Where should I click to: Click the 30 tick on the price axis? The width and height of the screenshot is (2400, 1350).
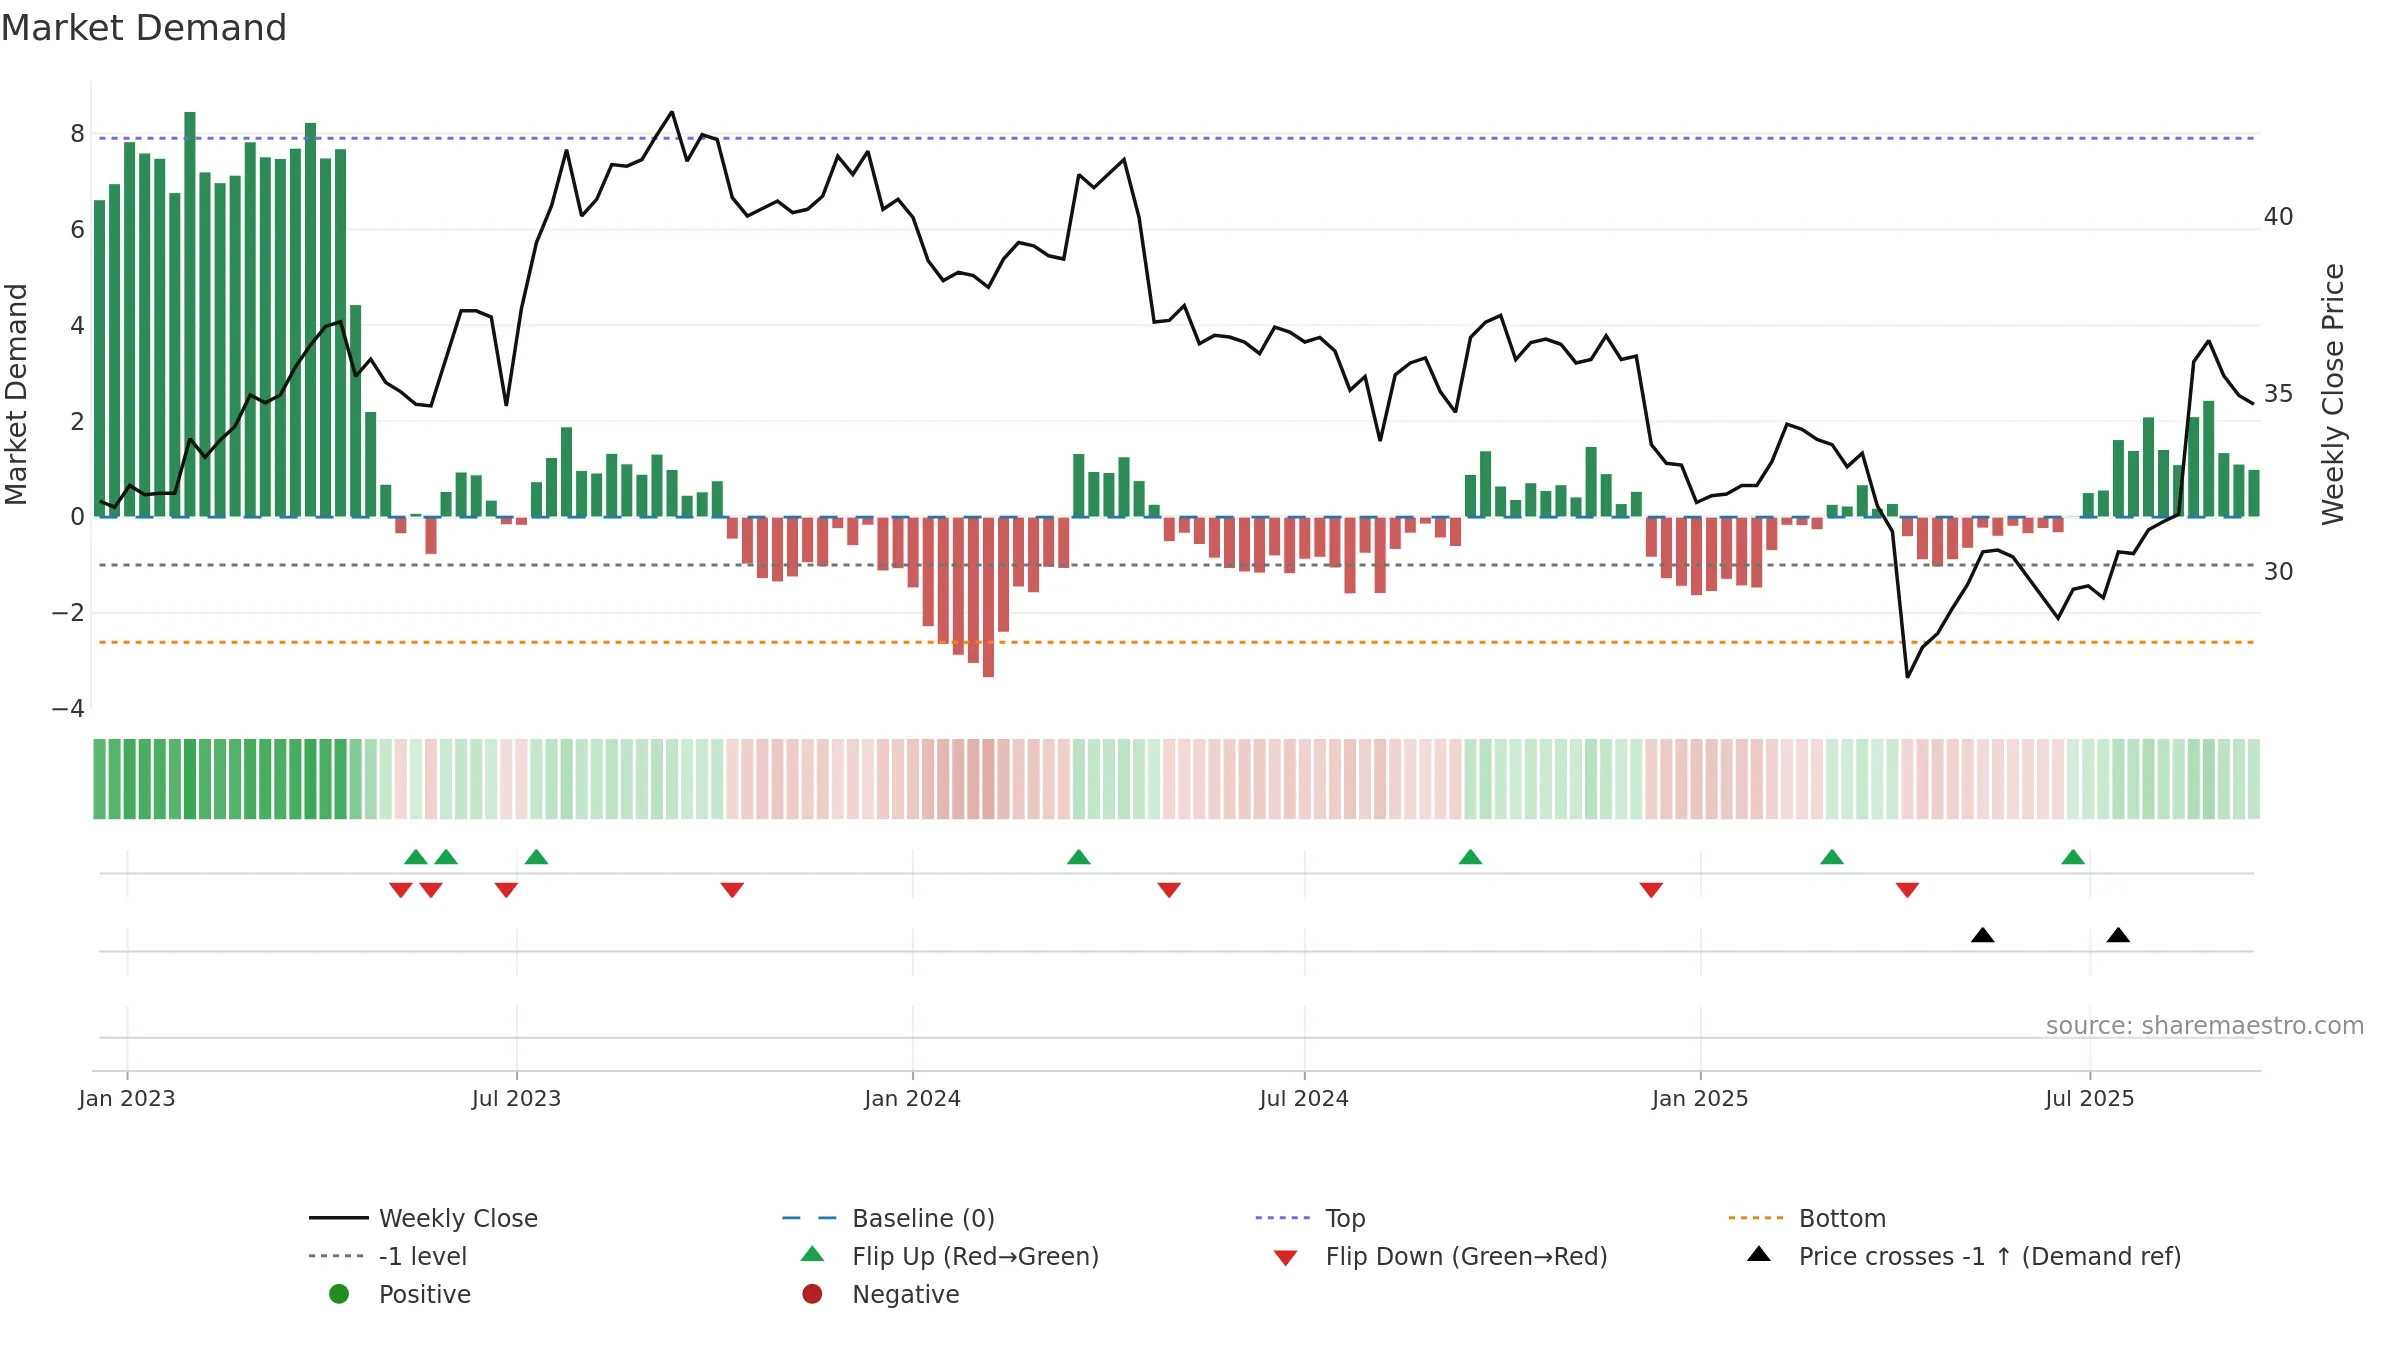(2278, 572)
